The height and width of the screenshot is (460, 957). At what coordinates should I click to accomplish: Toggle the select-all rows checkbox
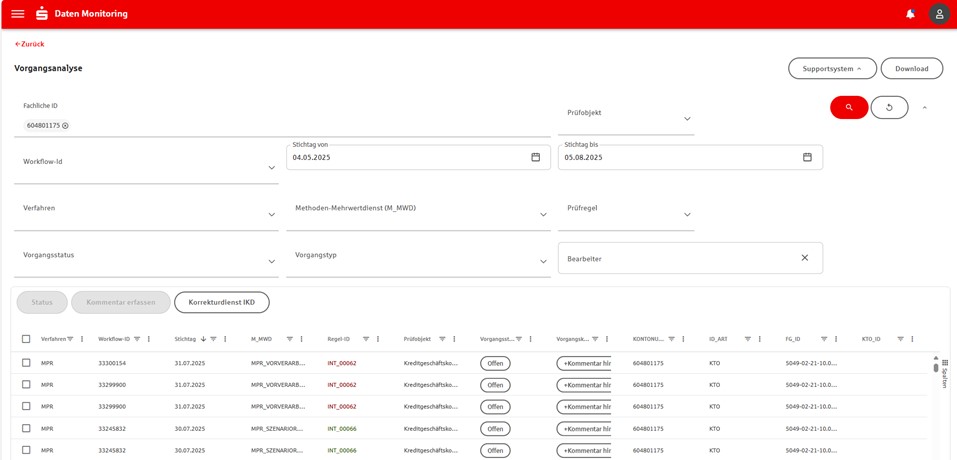pos(26,339)
